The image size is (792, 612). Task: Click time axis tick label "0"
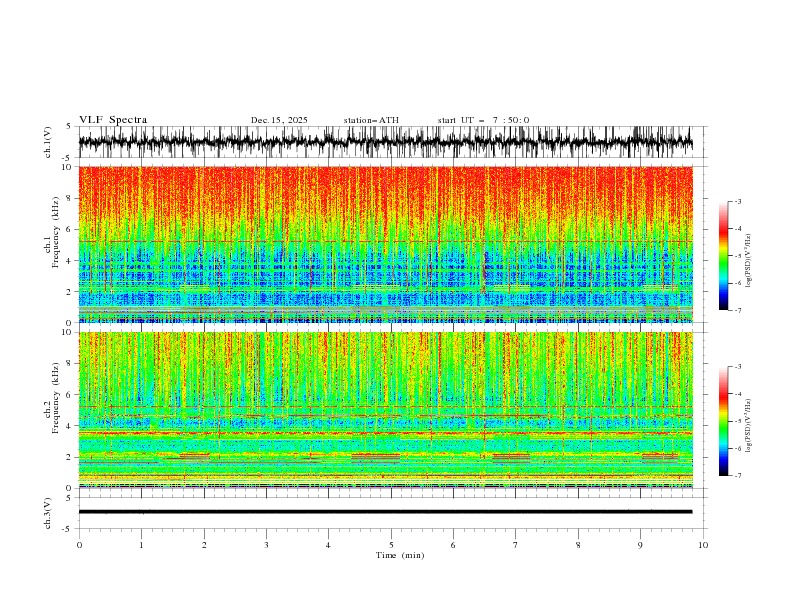(x=79, y=545)
